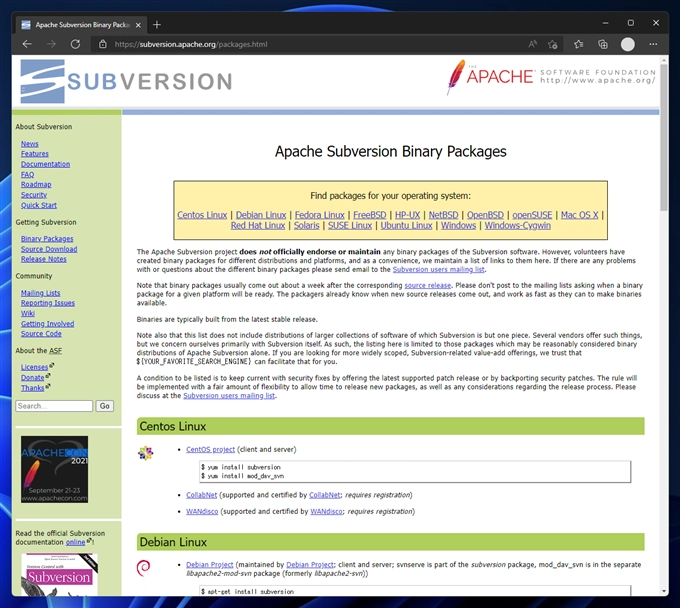Open the browser profile avatar
This screenshot has height=608, width=680.
click(x=628, y=44)
